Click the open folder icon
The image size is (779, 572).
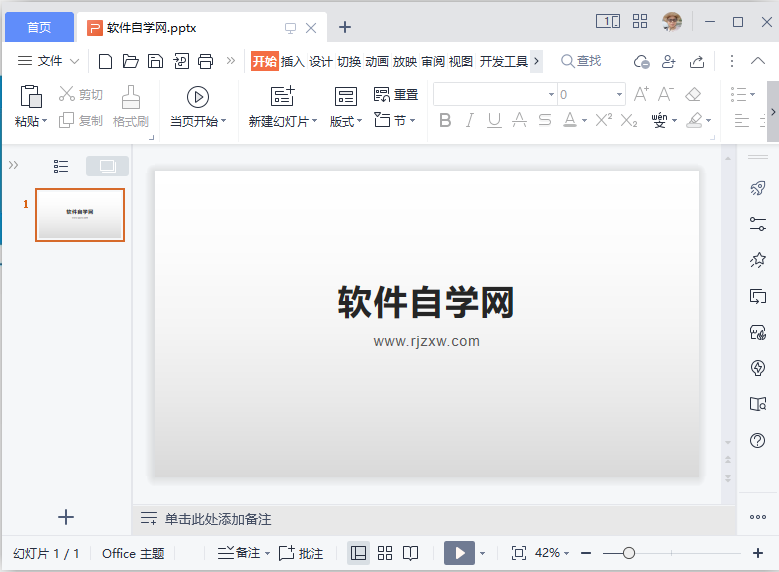(130, 61)
